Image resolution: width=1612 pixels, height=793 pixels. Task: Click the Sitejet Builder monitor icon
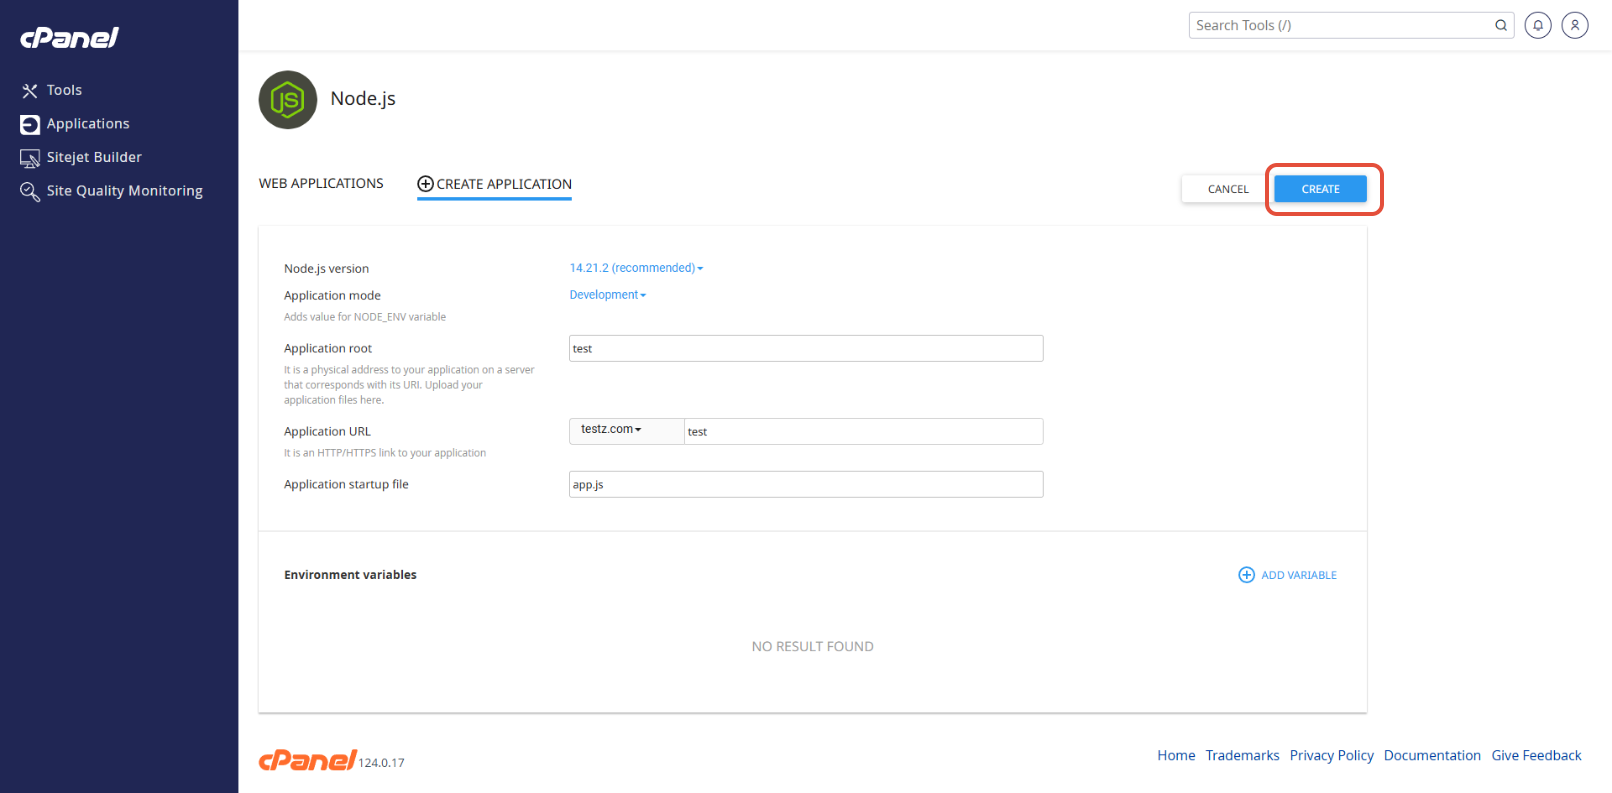coord(30,158)
